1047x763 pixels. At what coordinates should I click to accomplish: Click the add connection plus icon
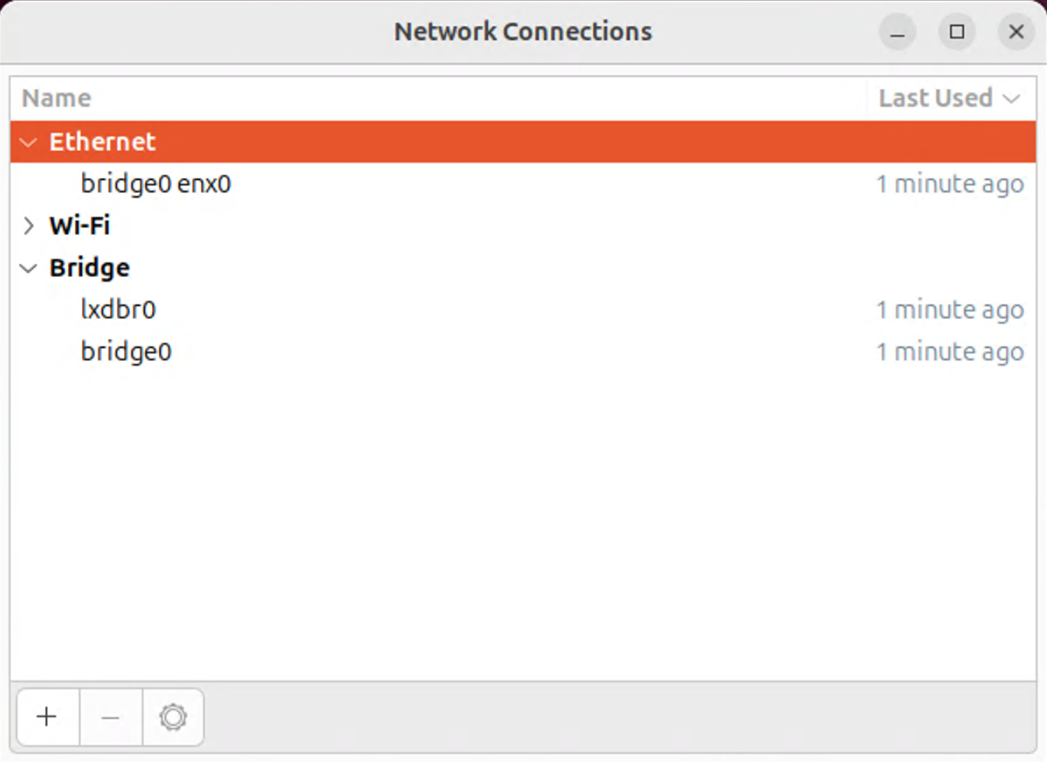[47, 717]
